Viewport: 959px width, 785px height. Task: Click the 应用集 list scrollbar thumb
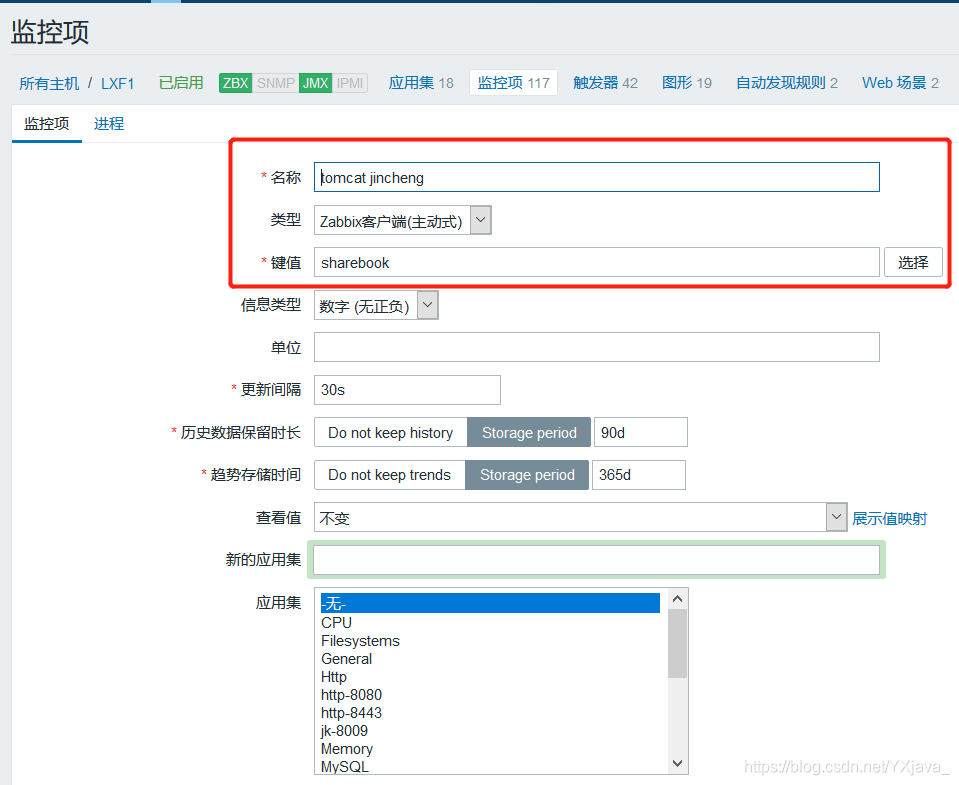coord(677,643)
